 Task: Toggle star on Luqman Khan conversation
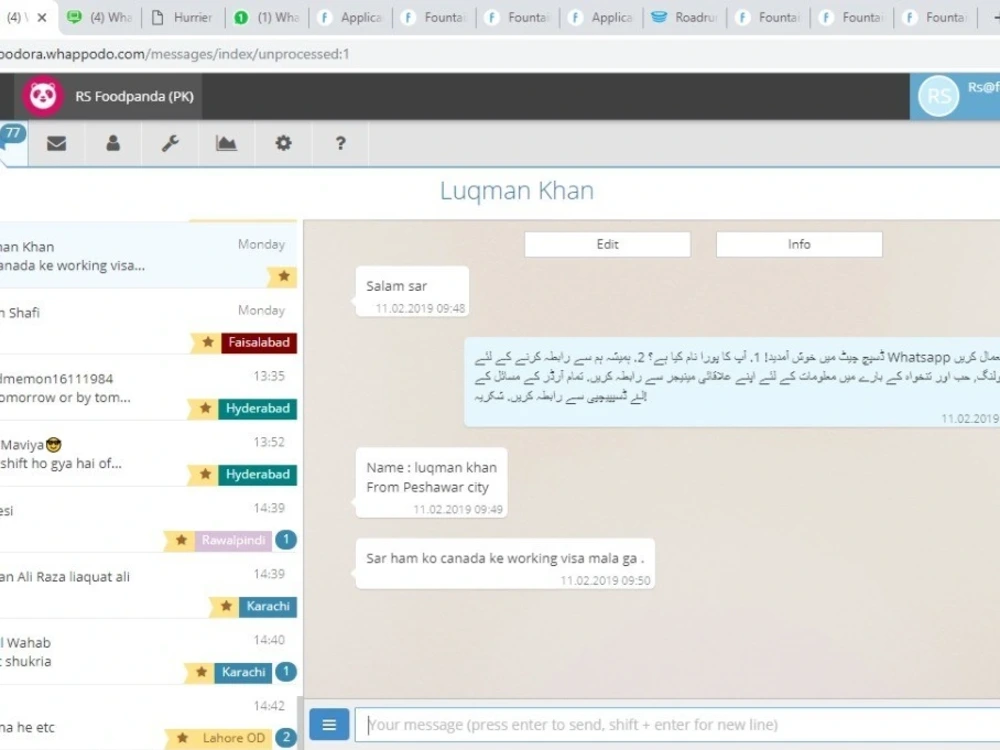click(x=284, y=276)
